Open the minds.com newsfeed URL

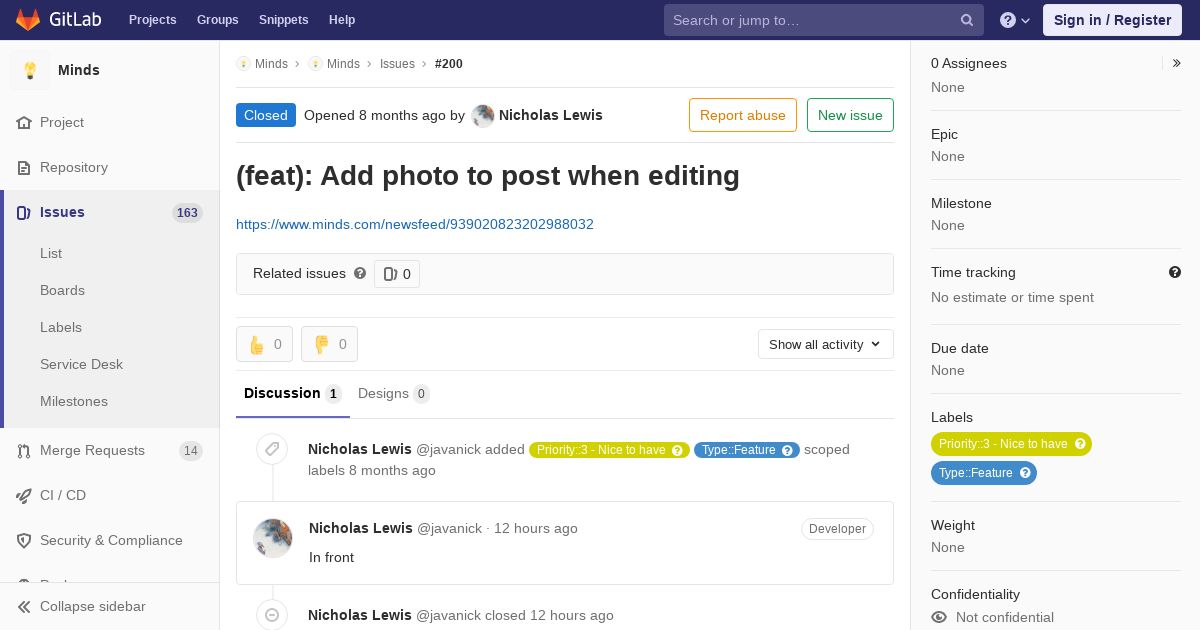(x=415, y=224)
